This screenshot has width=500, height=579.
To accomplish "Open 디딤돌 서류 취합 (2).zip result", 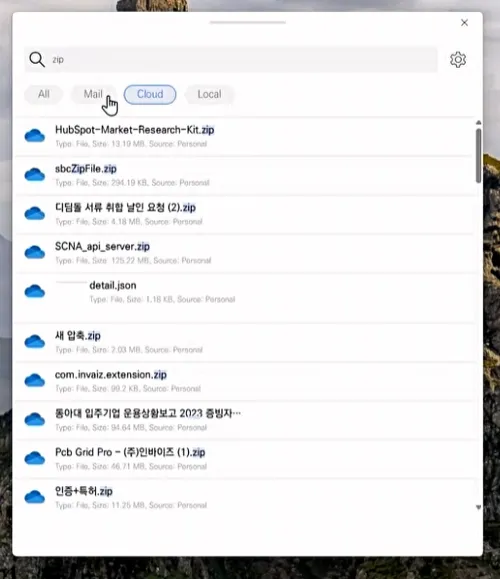I will coord(244,214).
